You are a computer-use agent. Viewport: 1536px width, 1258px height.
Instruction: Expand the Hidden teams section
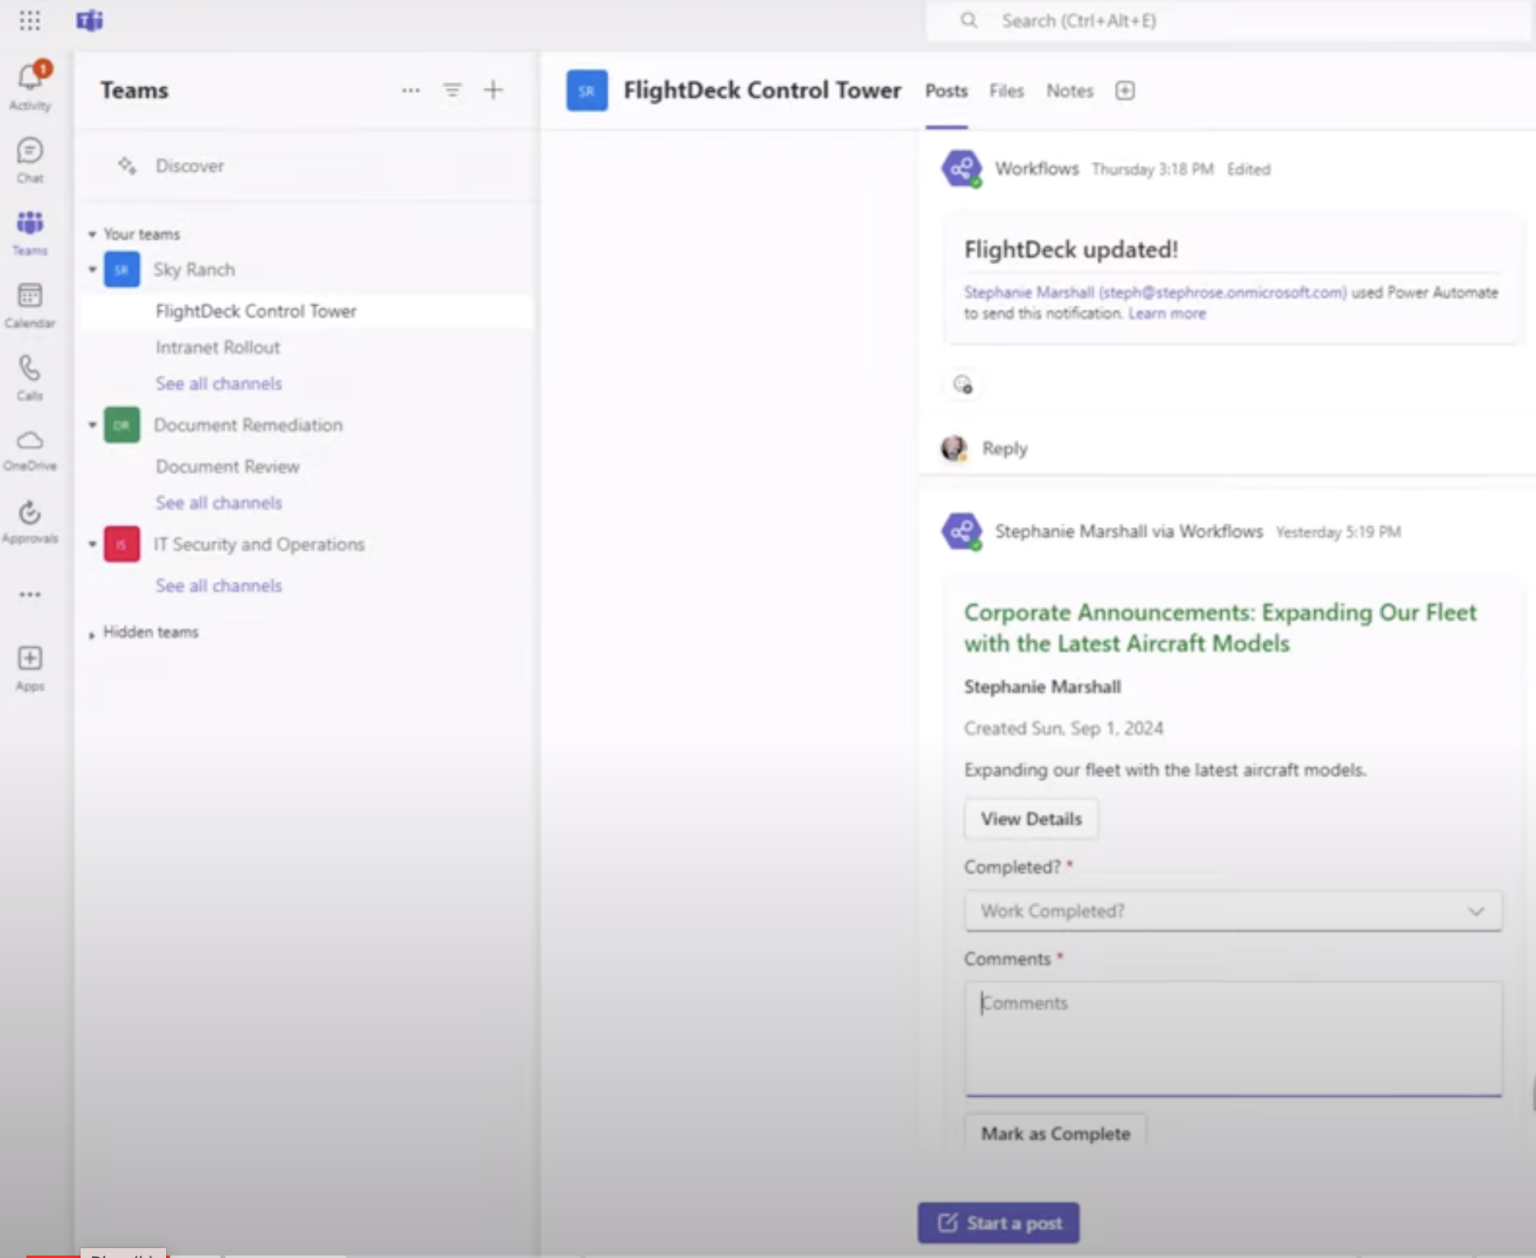point(91,632)
